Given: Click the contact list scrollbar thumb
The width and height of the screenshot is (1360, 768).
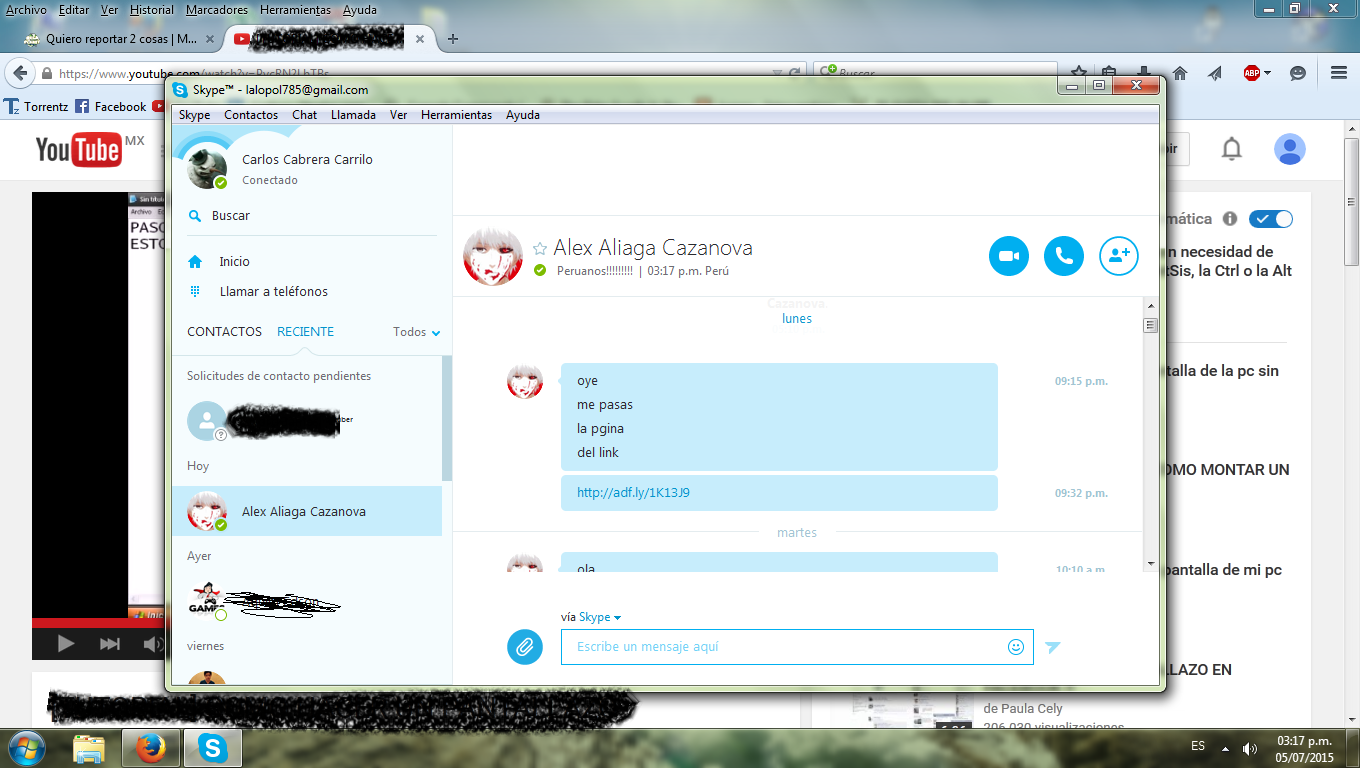Looking at the screenshot, I should (x=447, y=417).
